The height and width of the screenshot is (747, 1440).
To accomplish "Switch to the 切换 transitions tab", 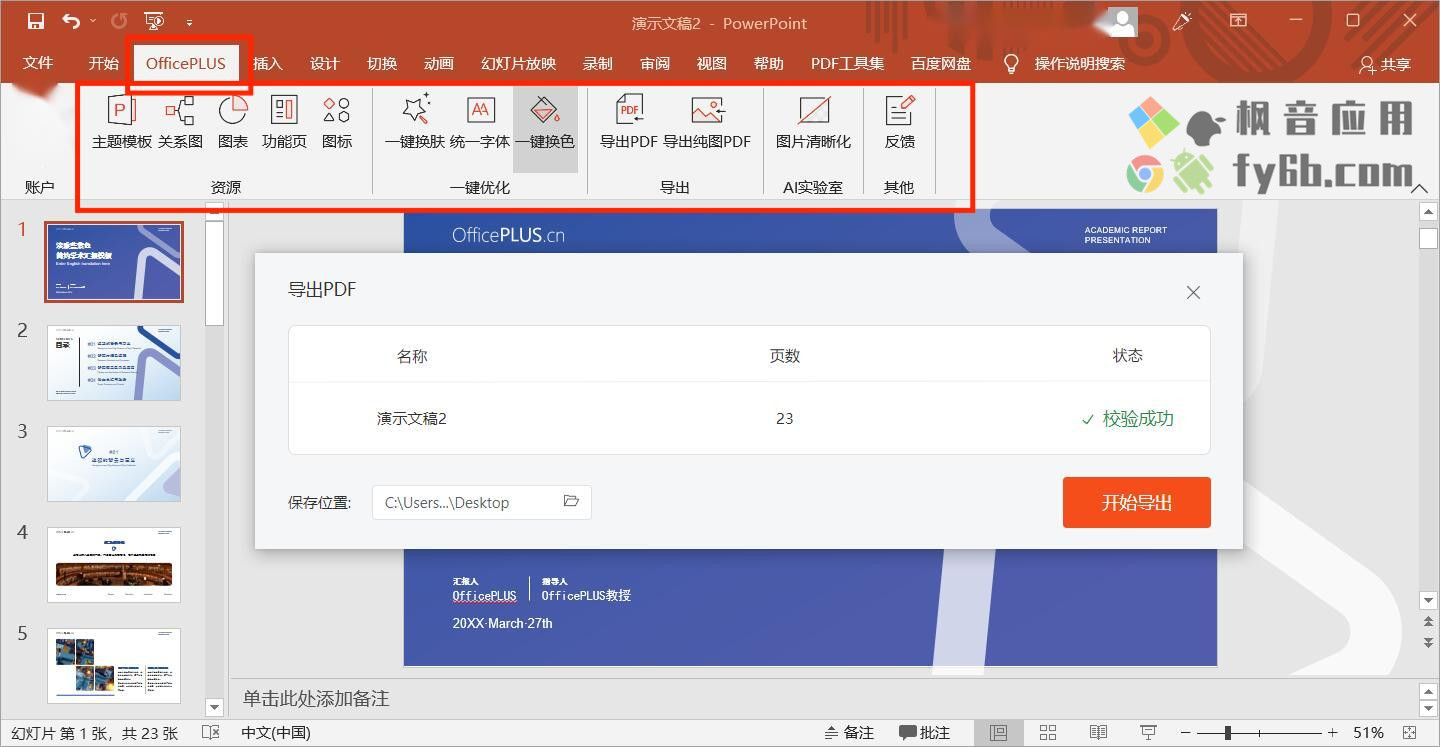I will [x=382, y=63].
